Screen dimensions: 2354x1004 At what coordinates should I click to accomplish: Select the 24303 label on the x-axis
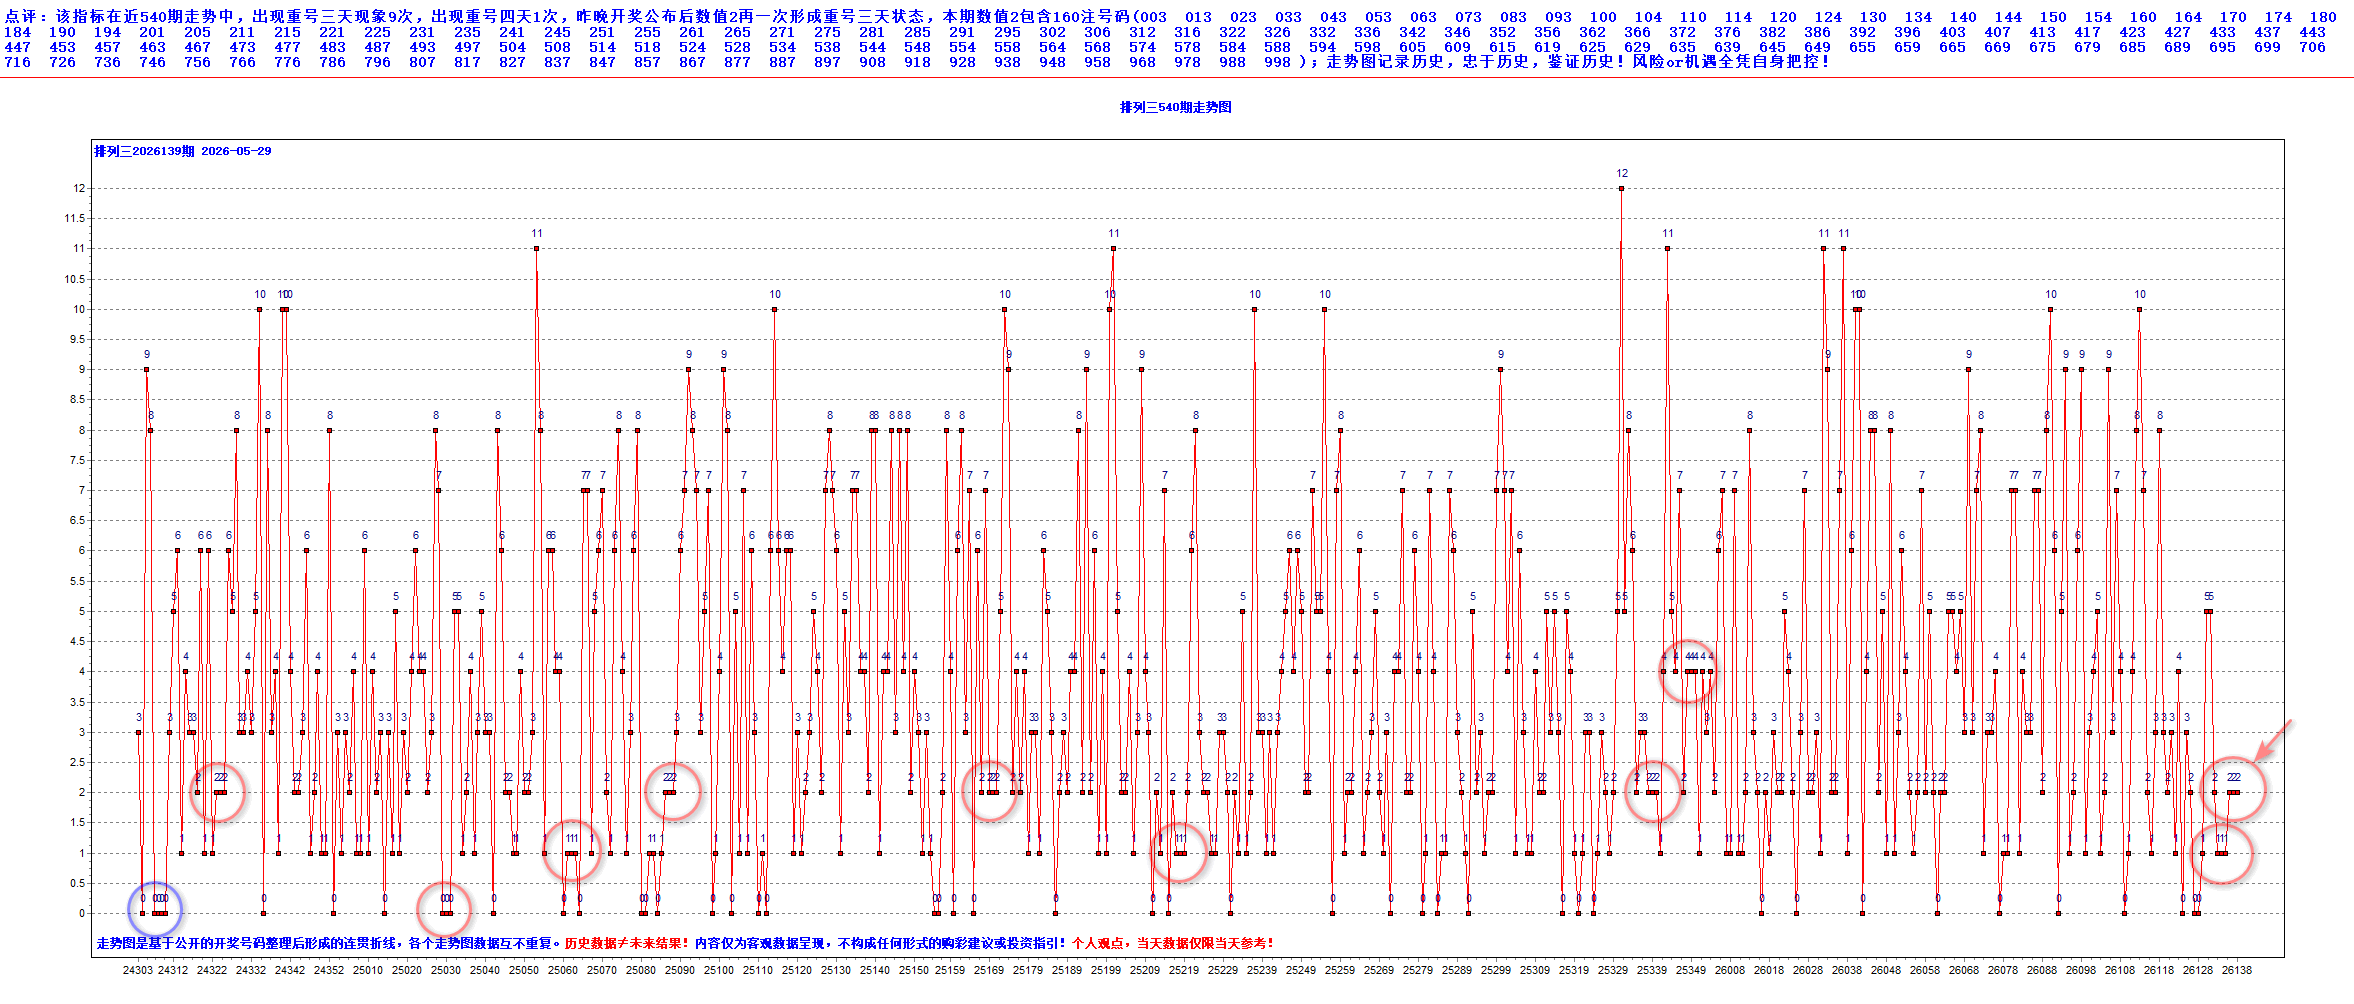[x=138, y=970]
